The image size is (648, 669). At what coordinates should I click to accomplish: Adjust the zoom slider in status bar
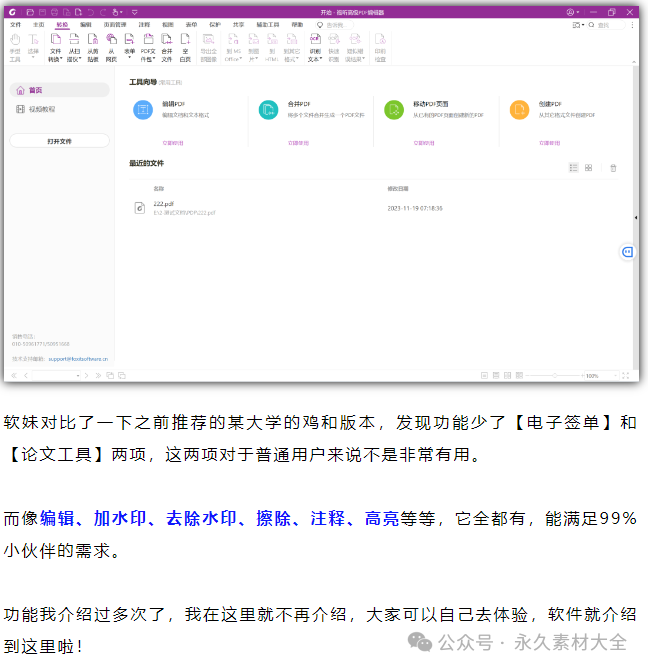coord(554,375)
